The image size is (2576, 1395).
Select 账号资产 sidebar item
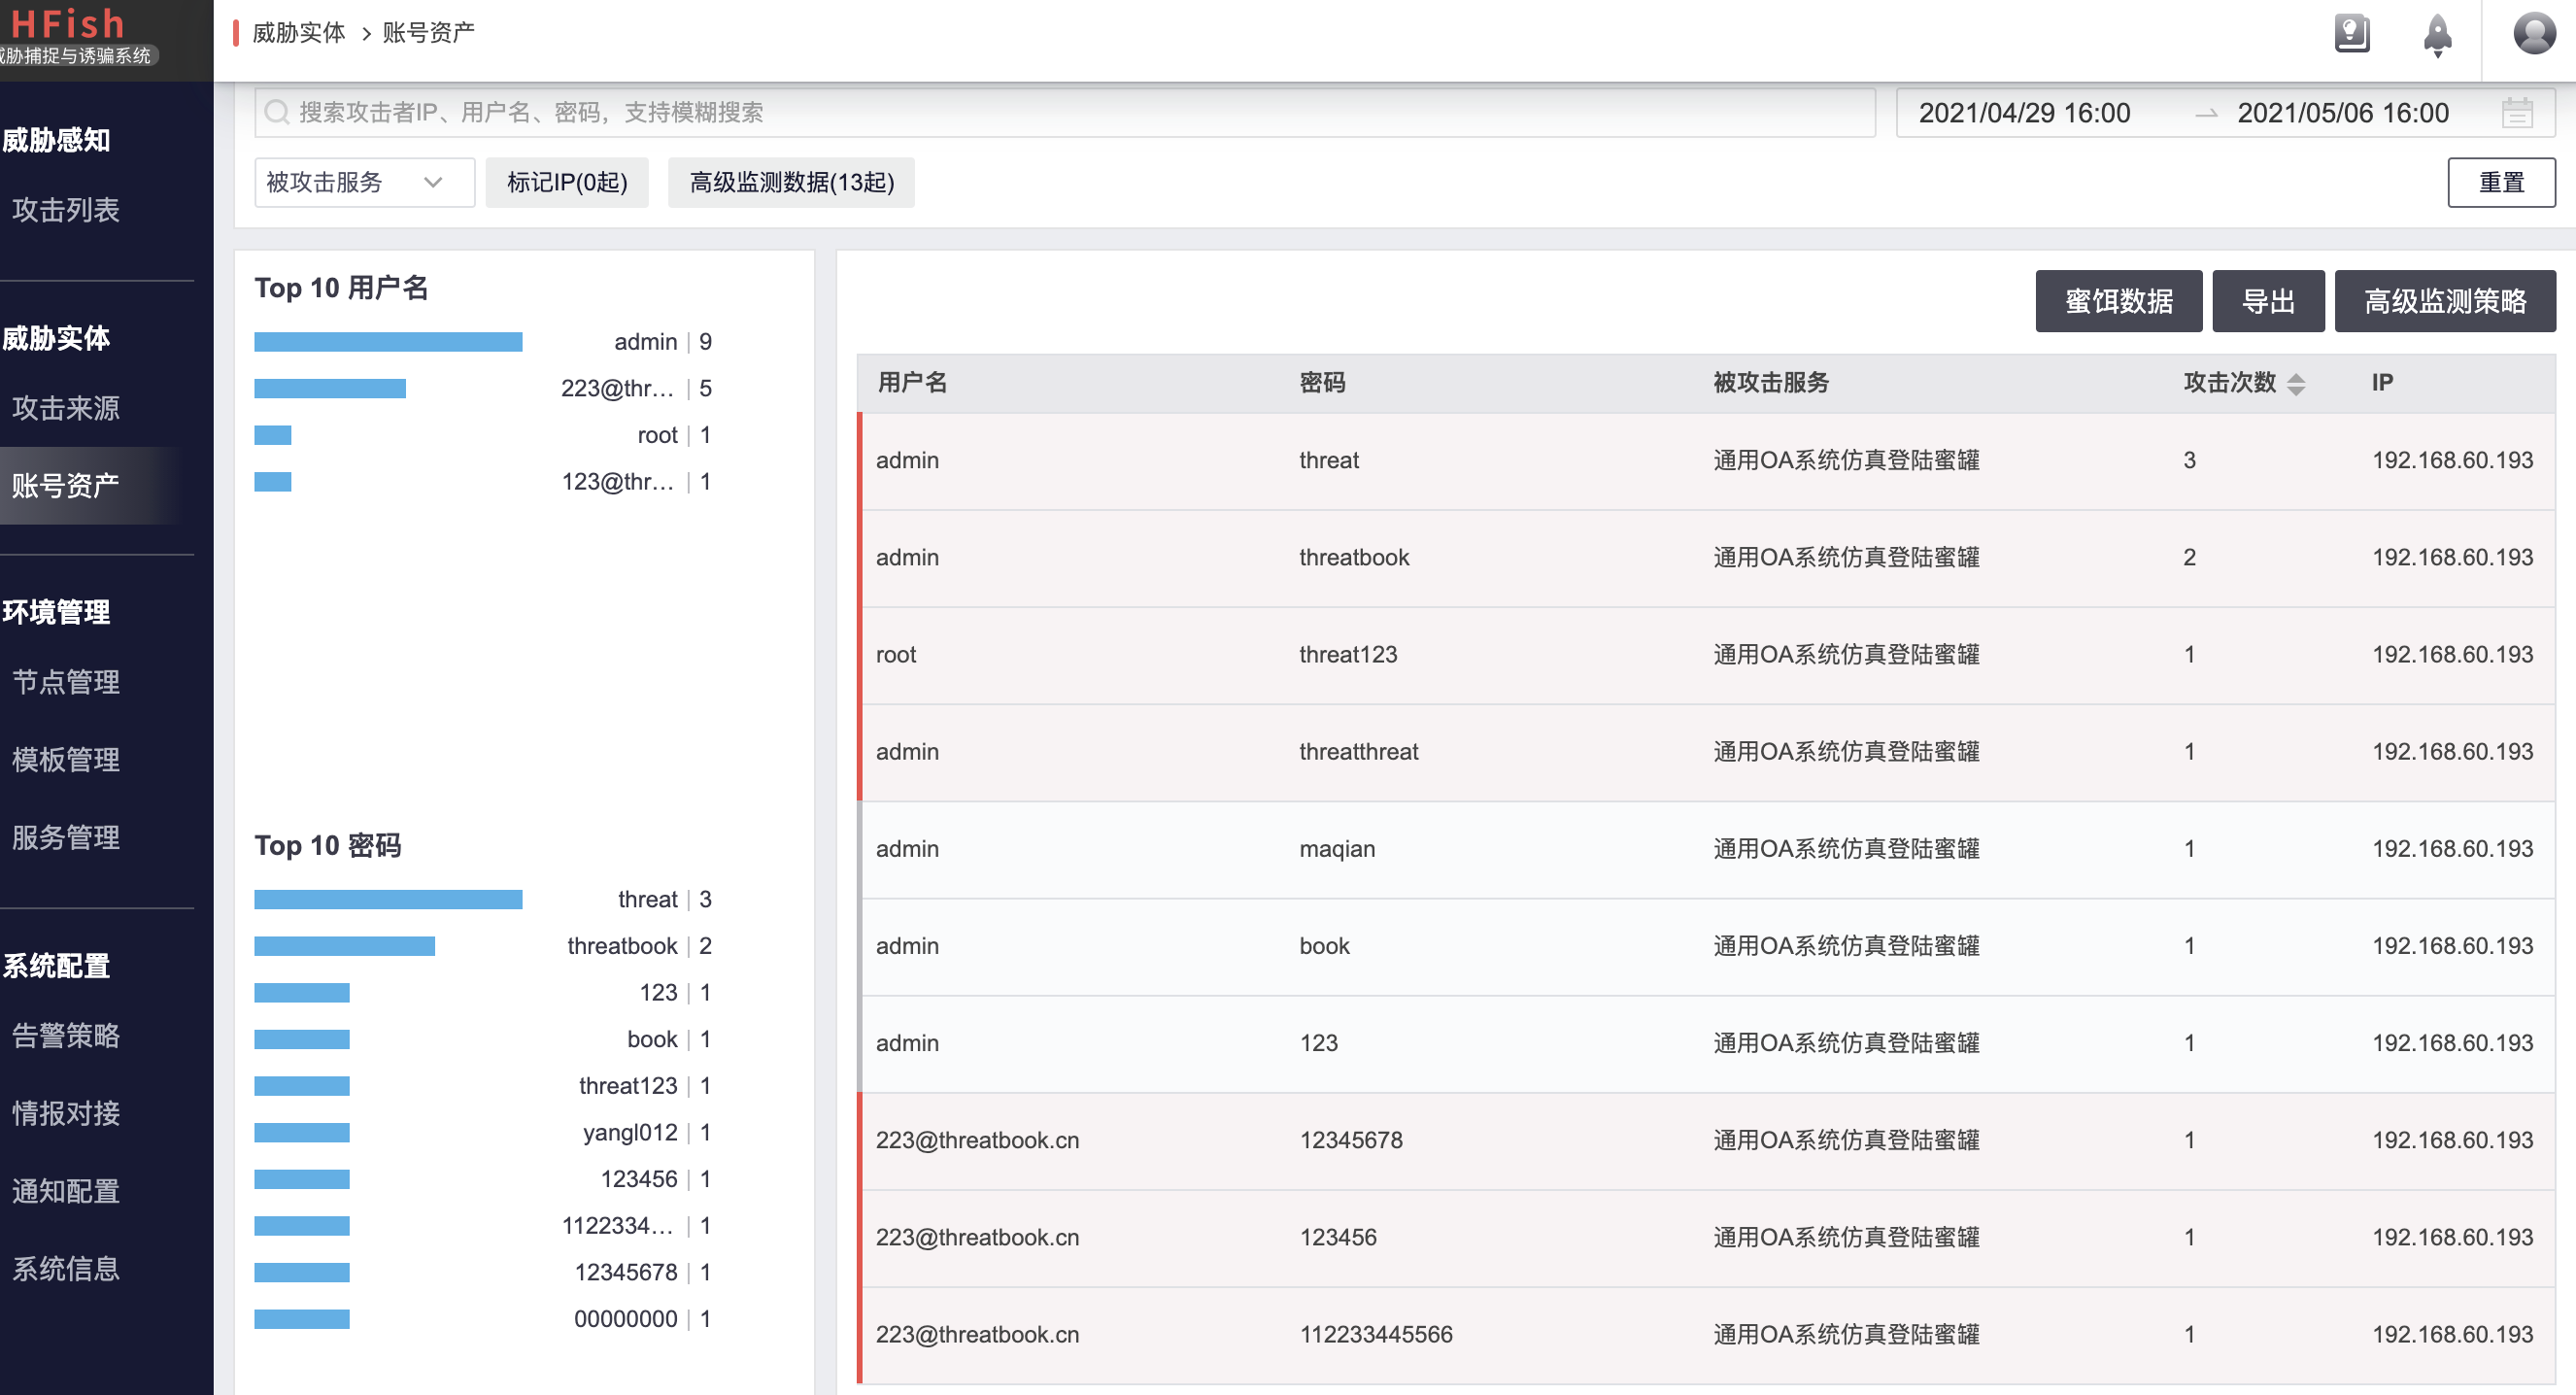point(66,486)
